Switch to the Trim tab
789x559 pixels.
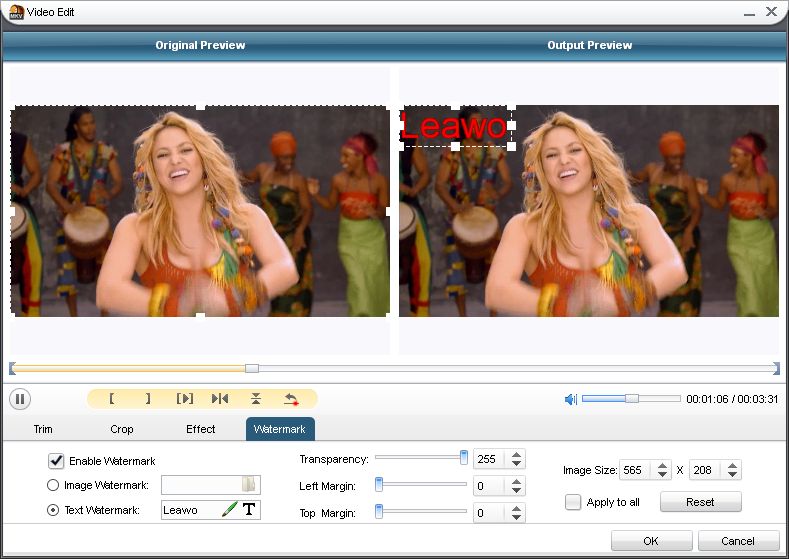tap(43, 429)
